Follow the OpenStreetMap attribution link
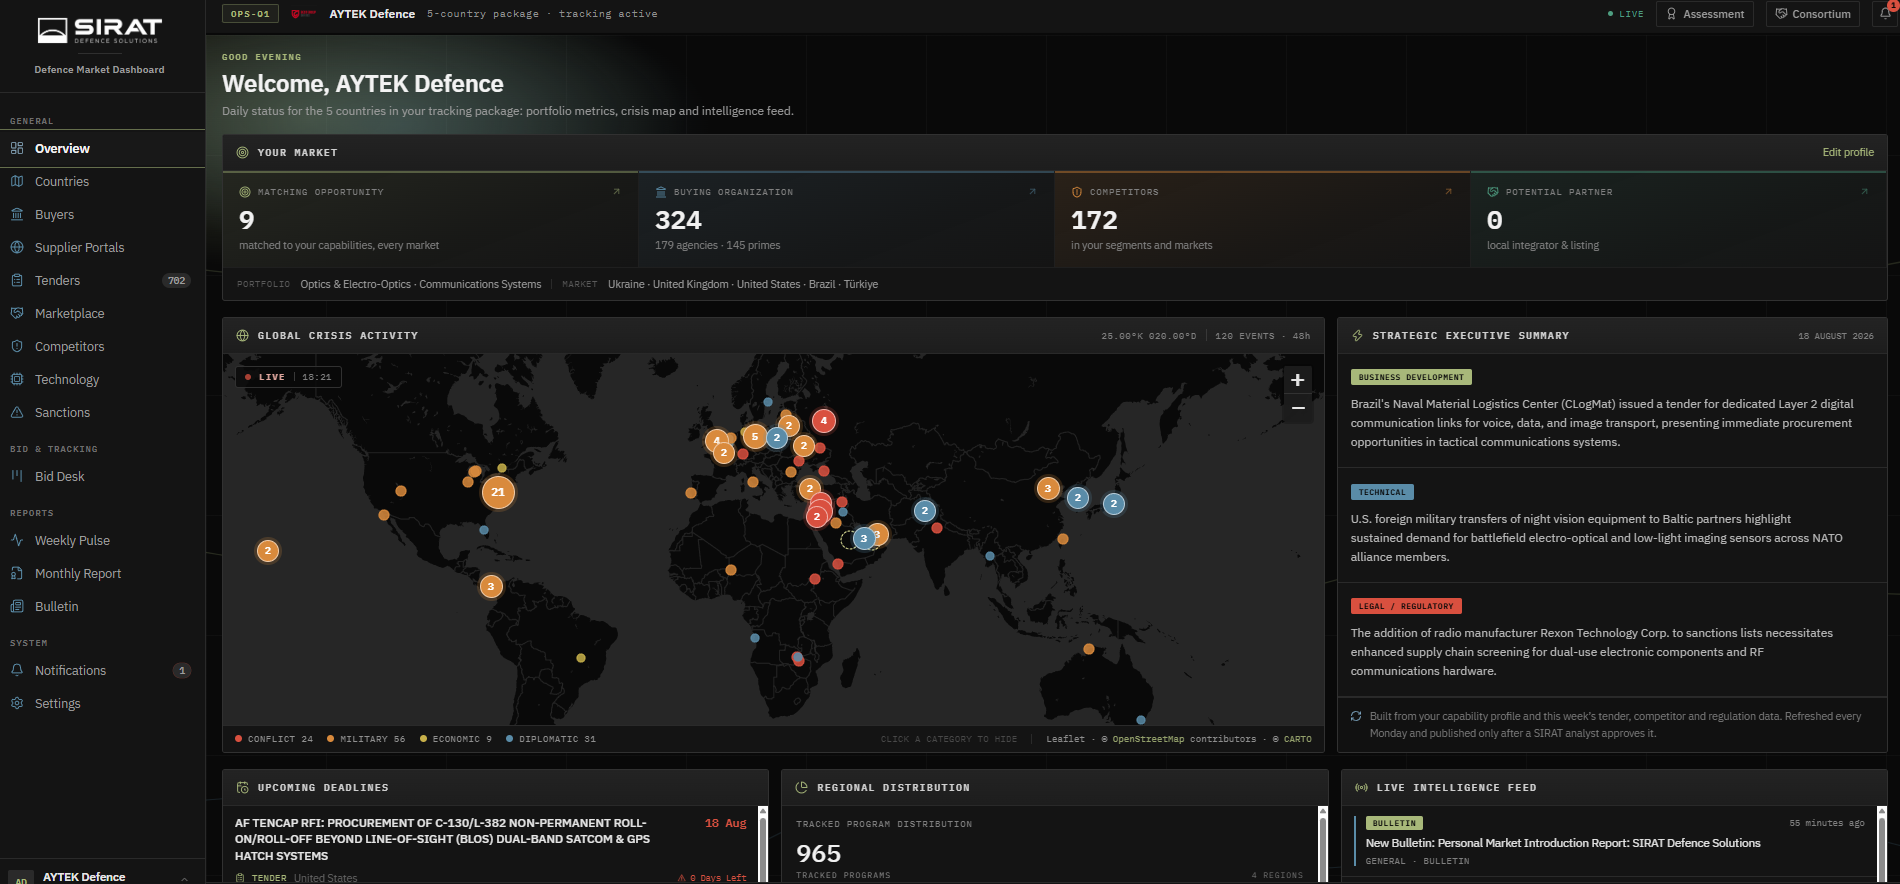 pyautogui.click(x=1148, y=739)
